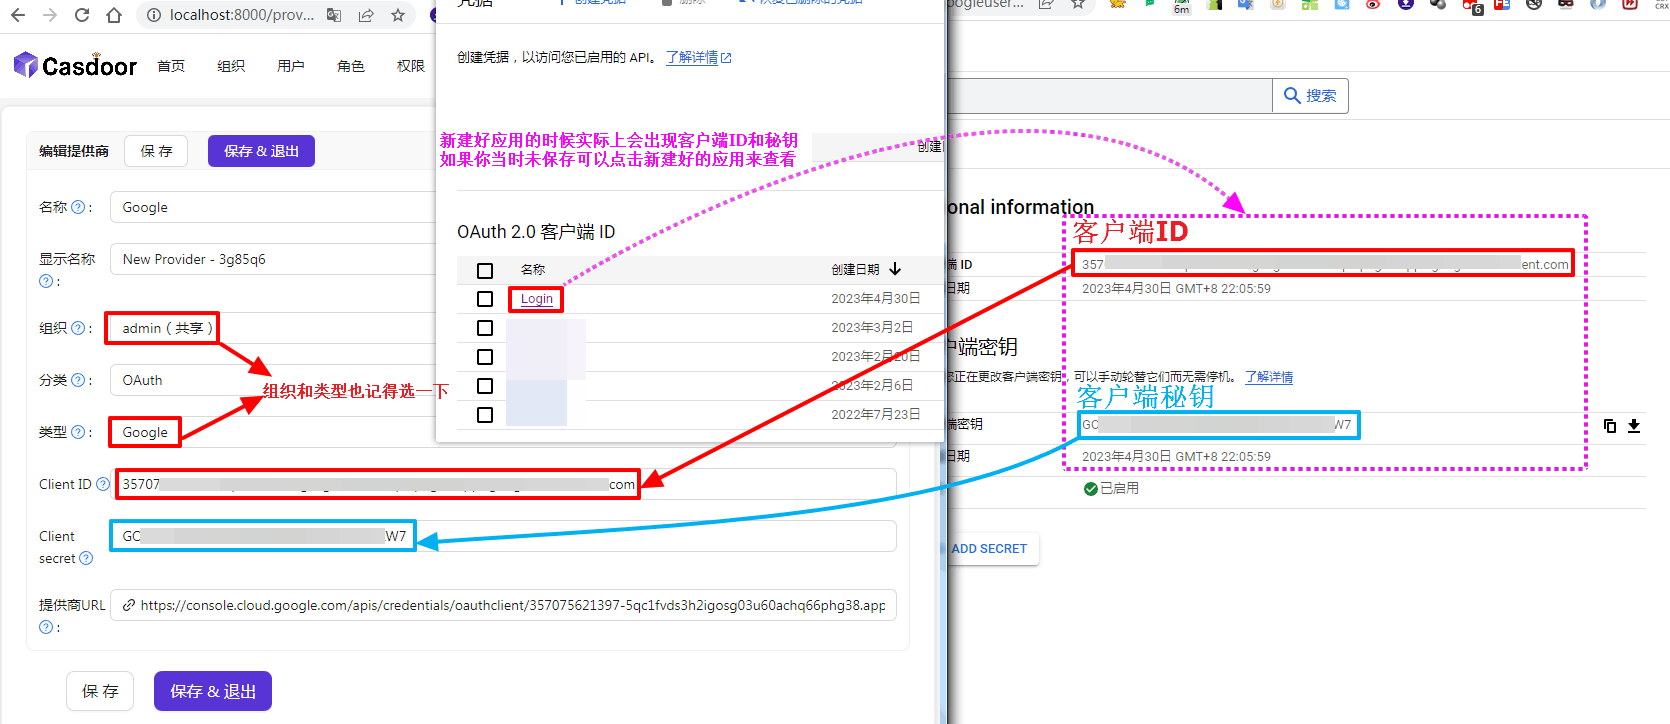Click the browser reload icon
1670x724 pixels.
coord(82,15)
